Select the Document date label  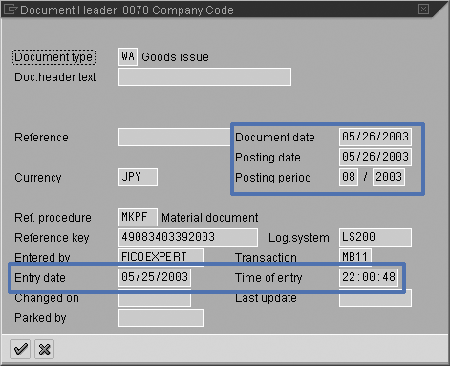click(x=275, y=137)
